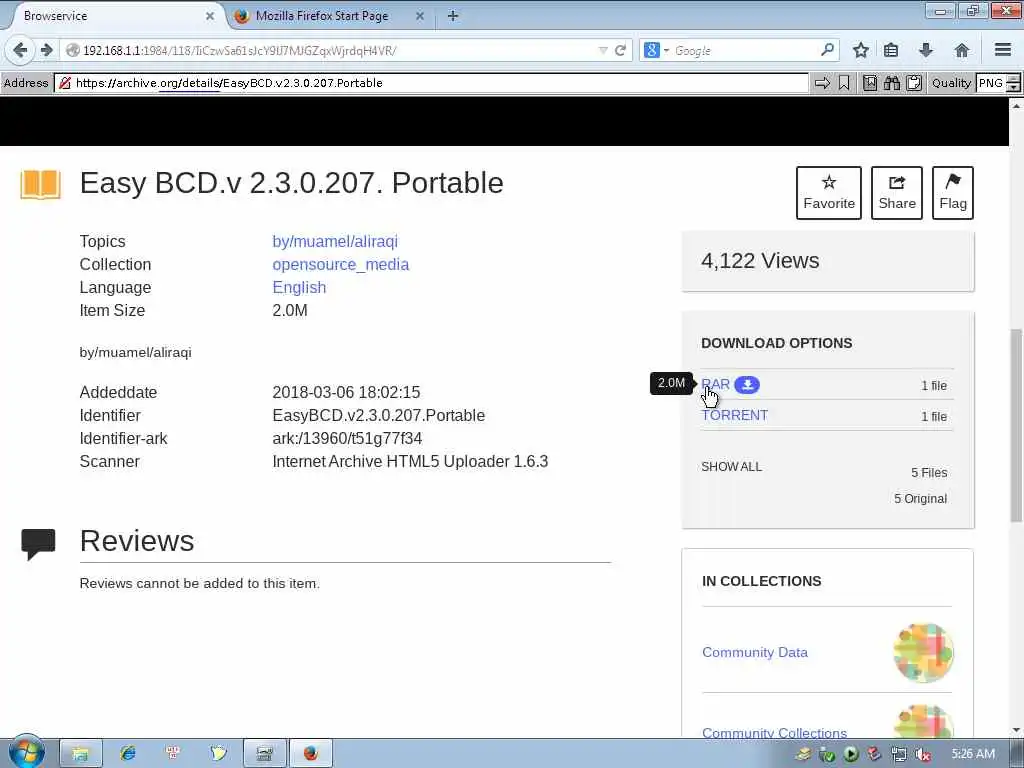This screenshot has width=1024, height=768.
Task: Open the Firefox hamburger menu
Action: point(1002,50)
